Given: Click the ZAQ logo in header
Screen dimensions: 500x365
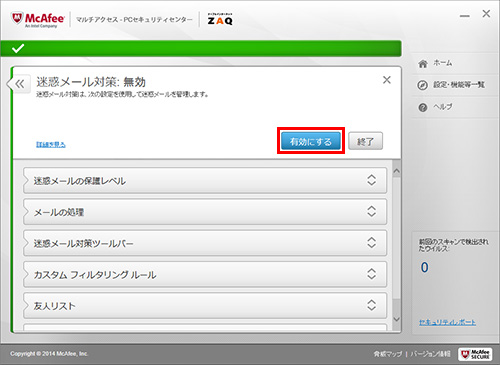Looking at the screenshot, I should (220, 19).
